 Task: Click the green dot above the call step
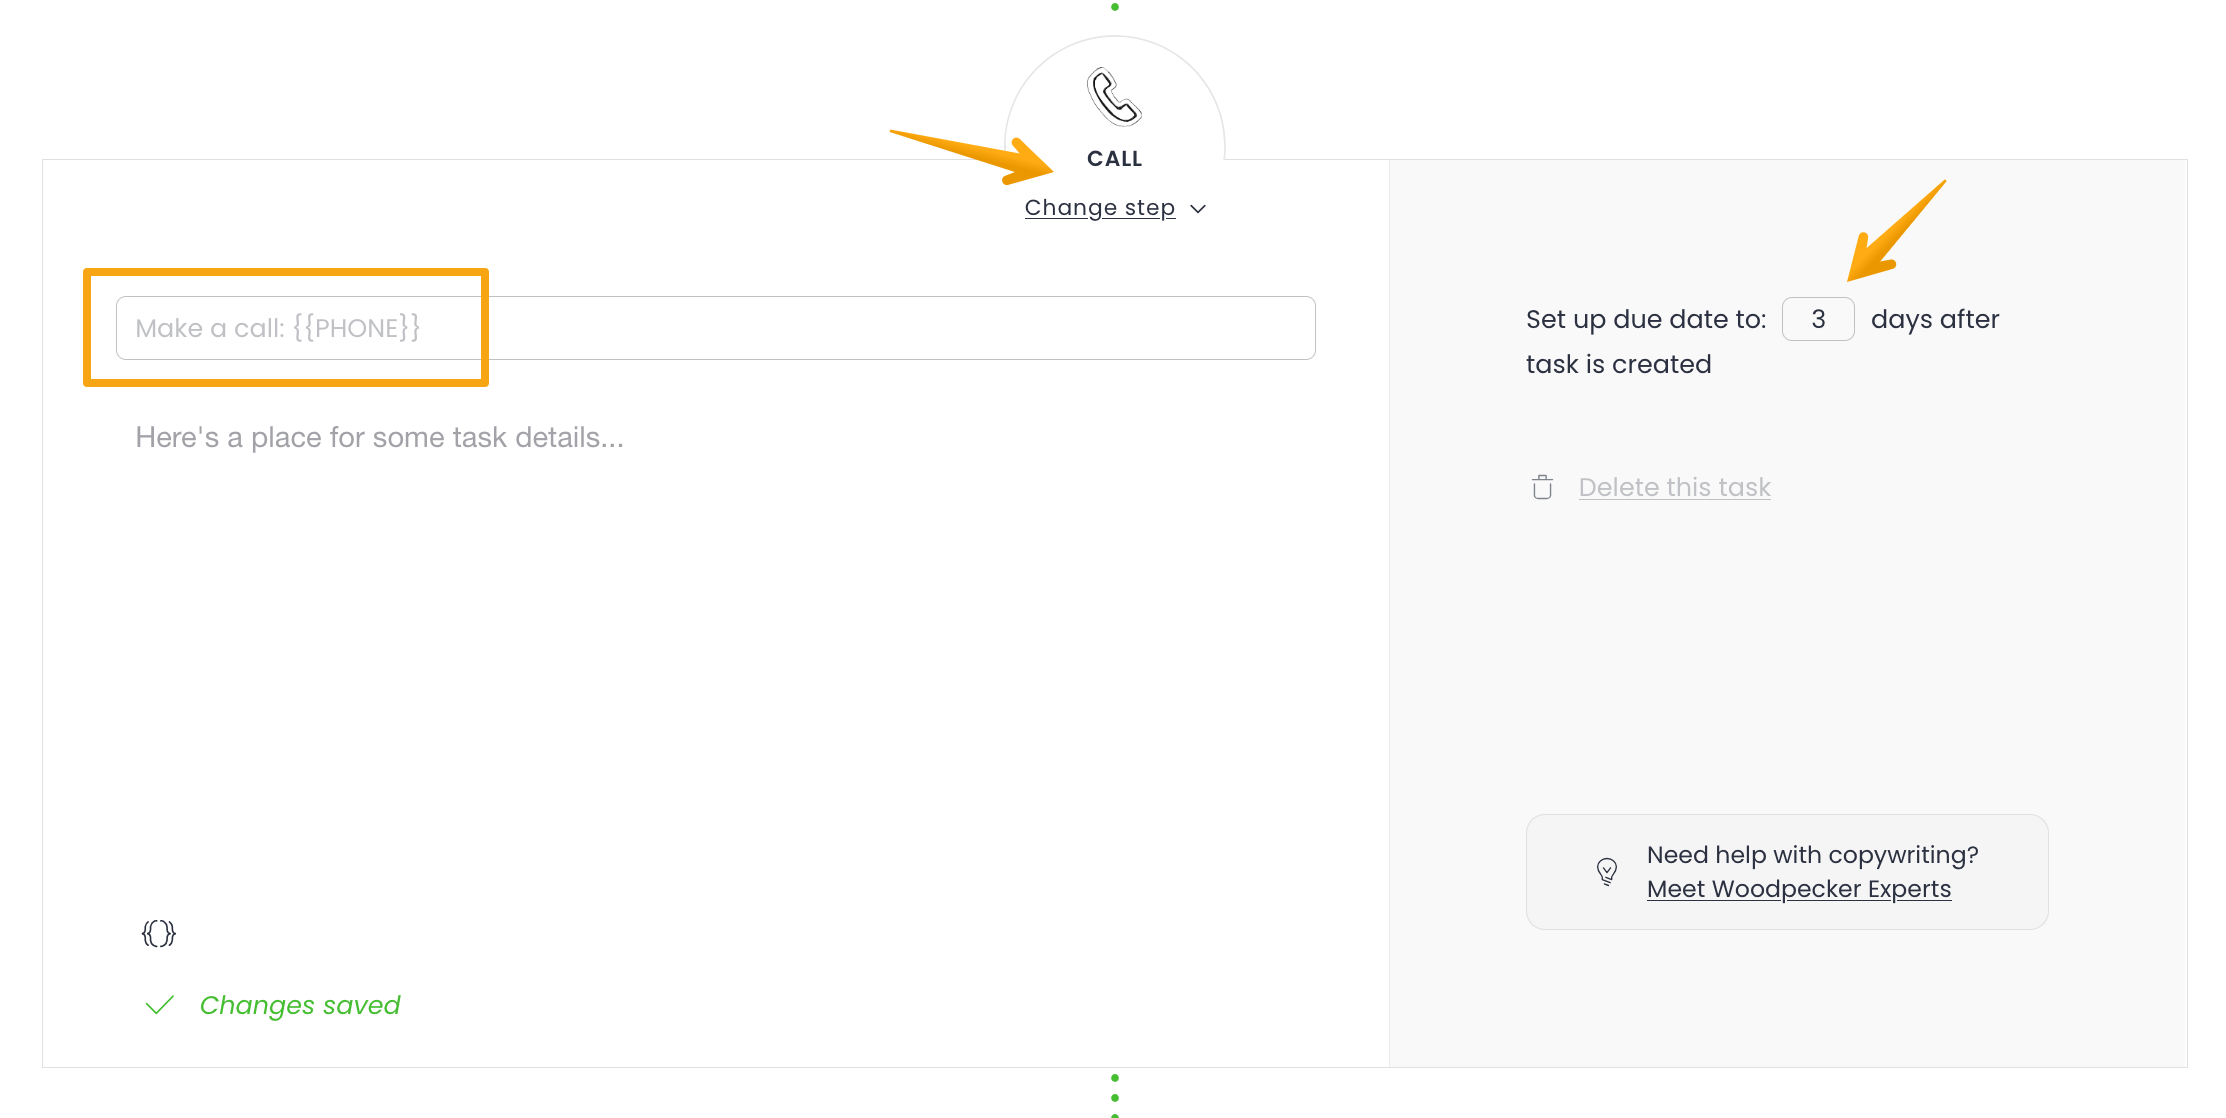pyautogui.click(x=1114, y=7)
